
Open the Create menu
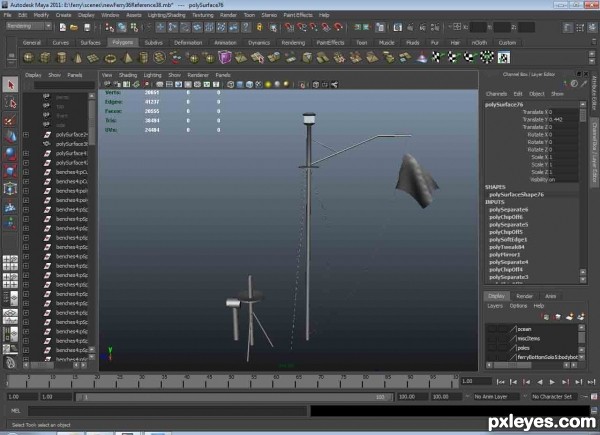64,15
